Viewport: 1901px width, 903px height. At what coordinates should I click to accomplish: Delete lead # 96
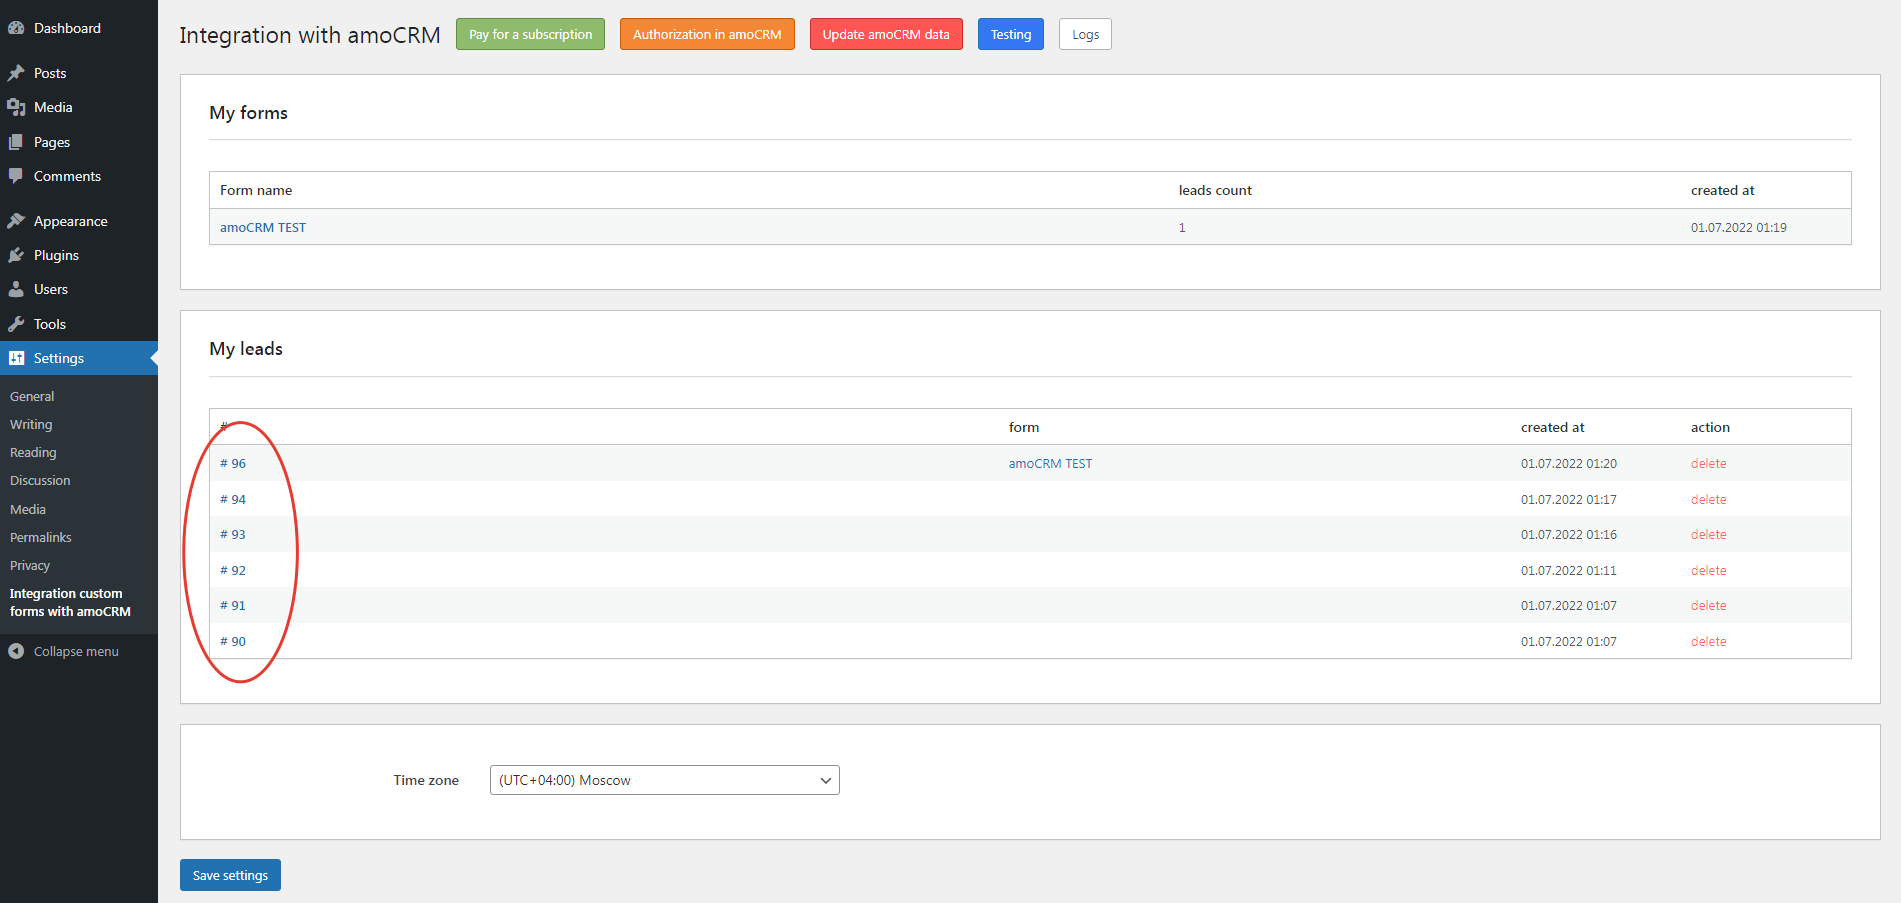[x=1708, y=463]
